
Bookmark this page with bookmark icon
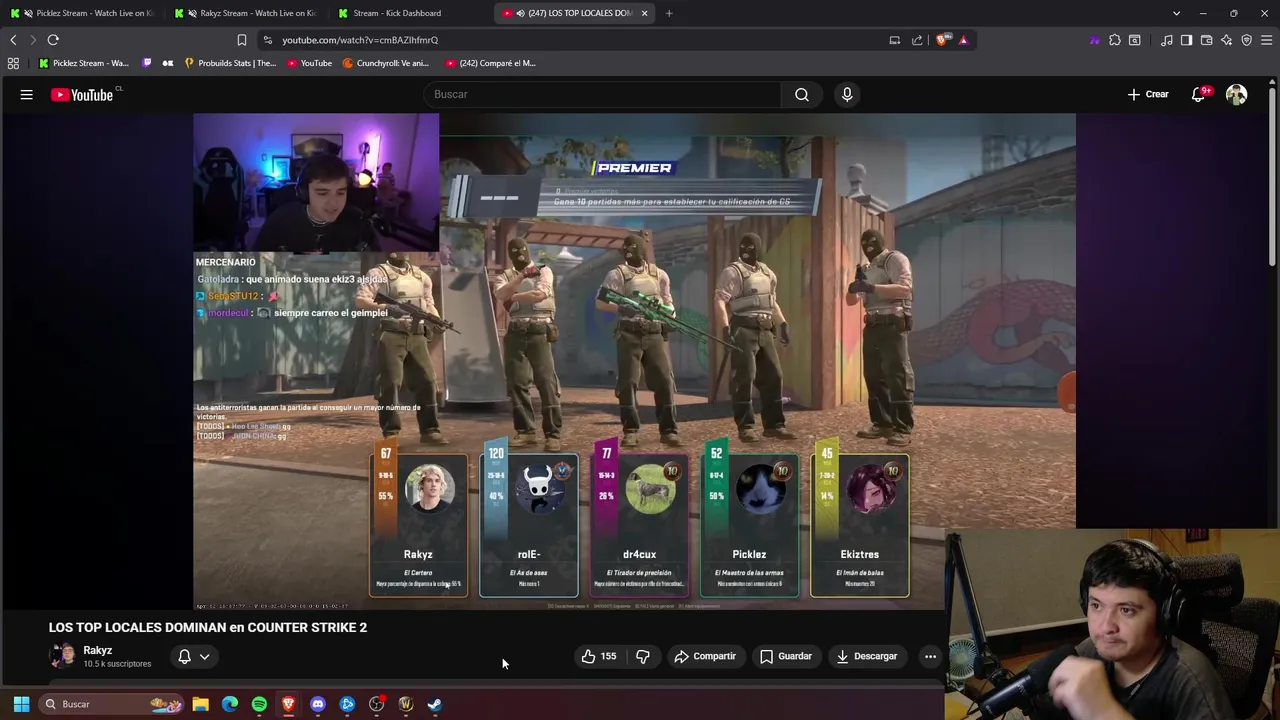tap(241, 40)
